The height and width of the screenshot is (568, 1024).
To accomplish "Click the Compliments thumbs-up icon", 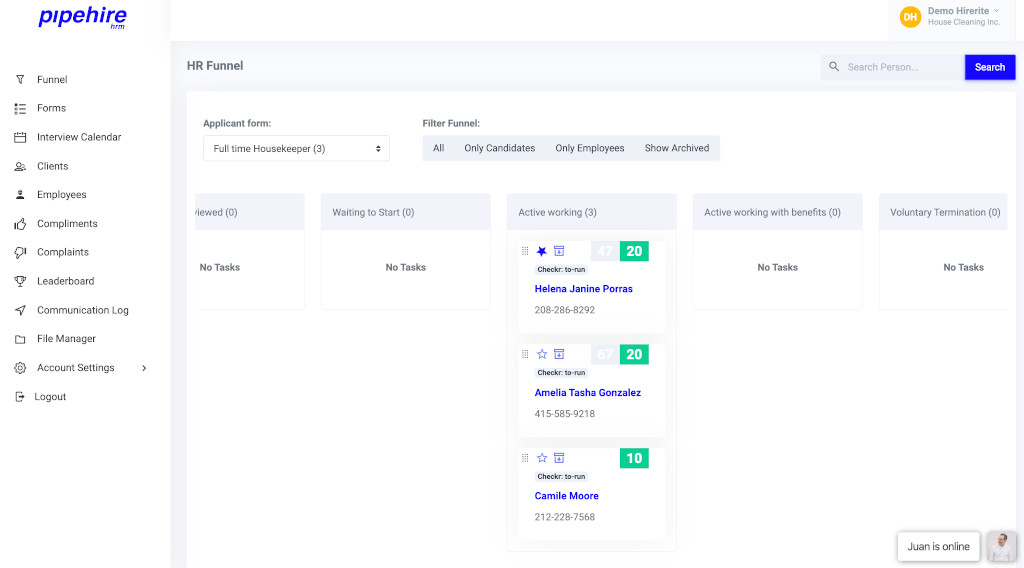I will [20, 224].
